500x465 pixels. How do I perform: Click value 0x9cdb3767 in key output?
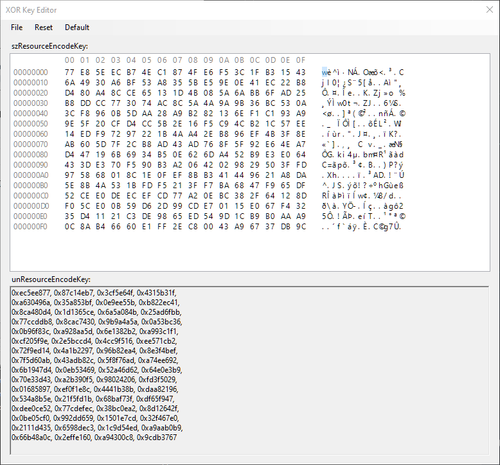(157, 437)
